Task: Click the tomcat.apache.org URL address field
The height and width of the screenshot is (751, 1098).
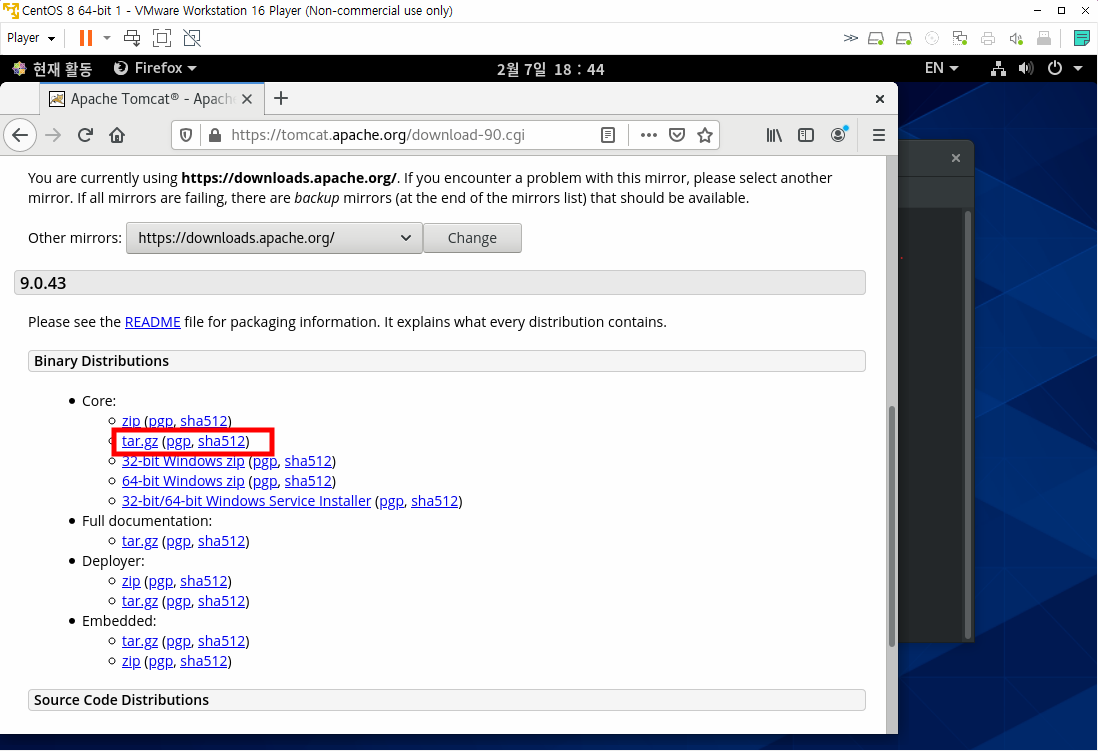Action: pyautogui.click(x=377, y=135)
